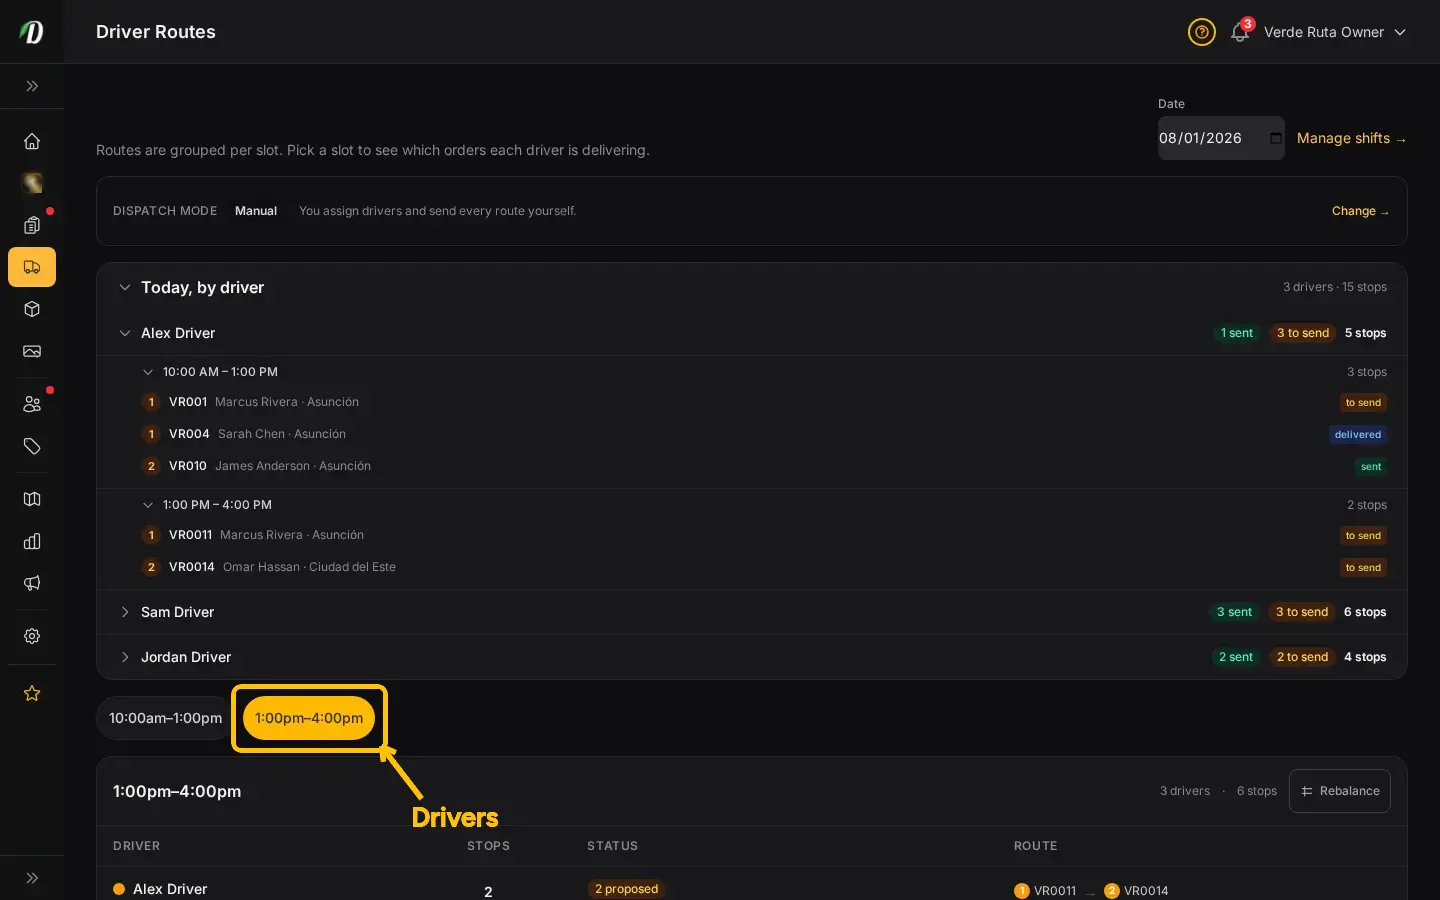Open the gear settings icon in the sidebar
The width and height of the screenshot is (1440, 900).
[32, 636]
